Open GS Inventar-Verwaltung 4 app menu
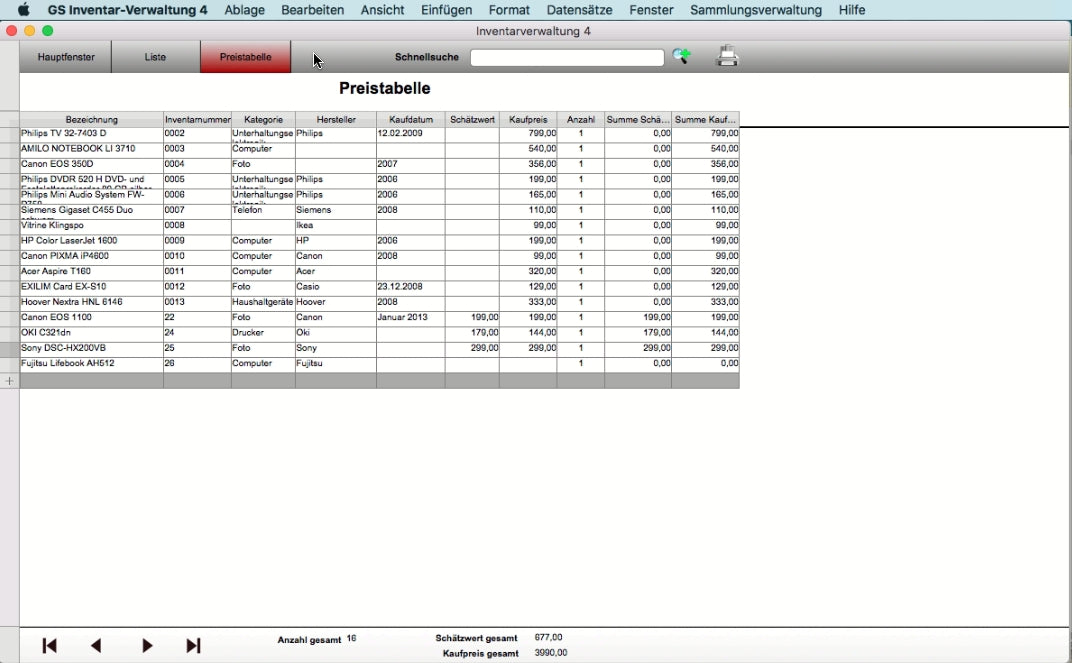 point(127,10)
